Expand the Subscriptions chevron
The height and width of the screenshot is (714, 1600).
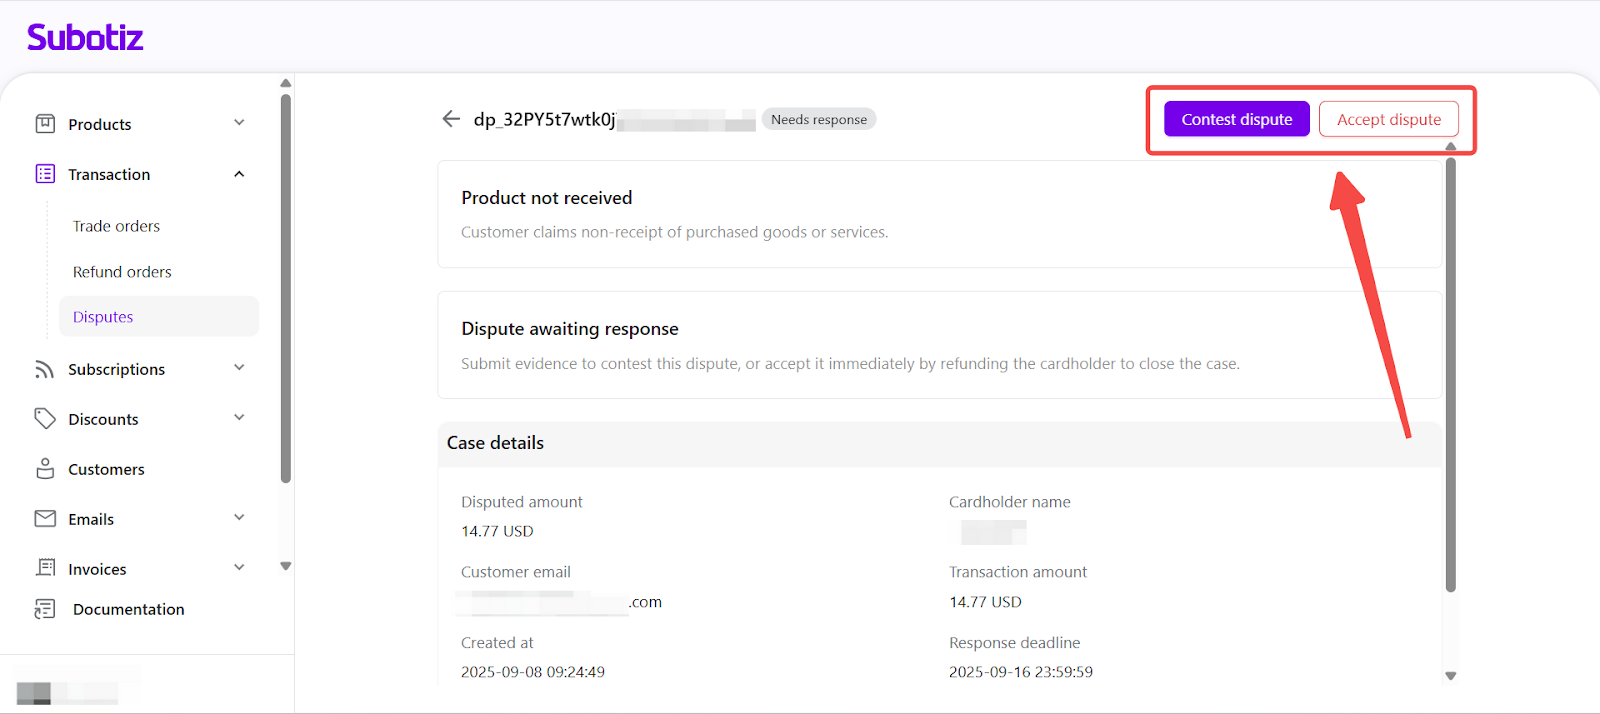click(239, 368)
